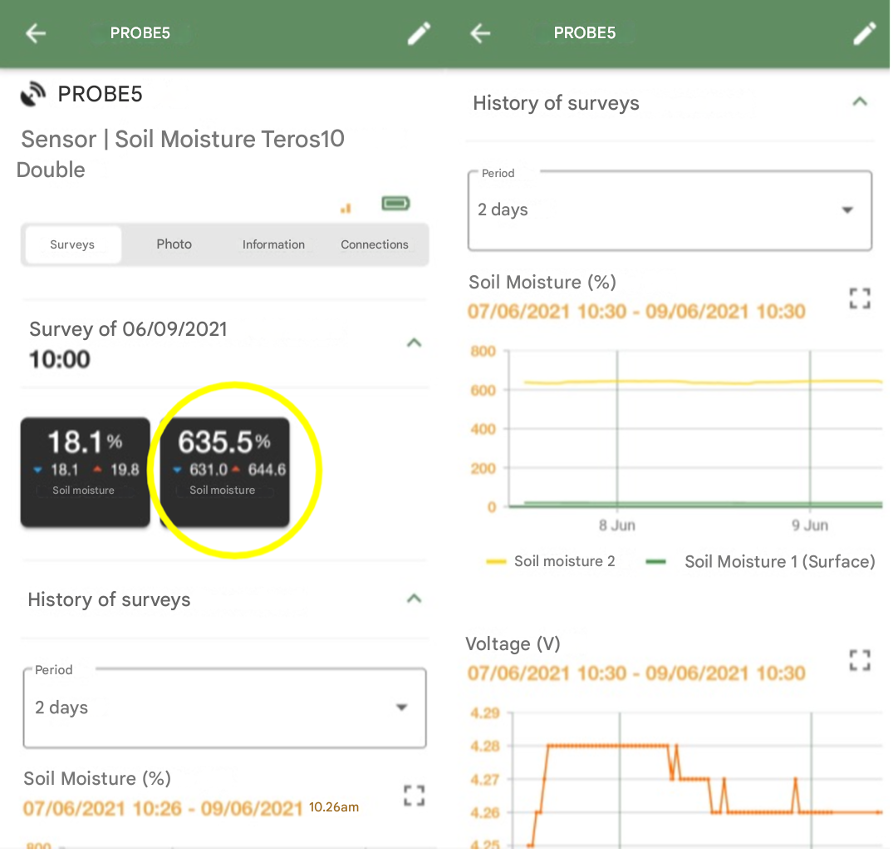This screenshot has width=894, height=854.
Task: Tap the PROBE5 title in left header
Action: [140, 33]
